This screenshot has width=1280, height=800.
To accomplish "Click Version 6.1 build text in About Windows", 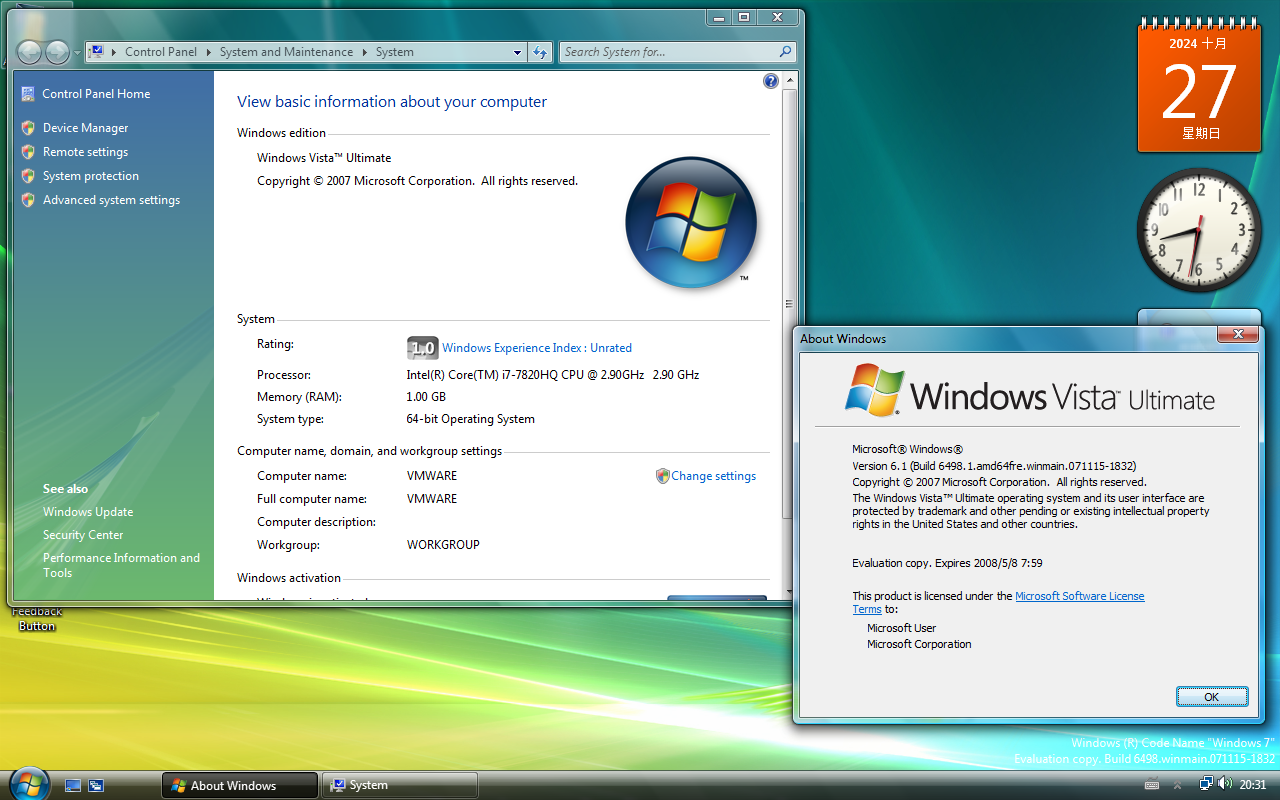I will 994,466.
